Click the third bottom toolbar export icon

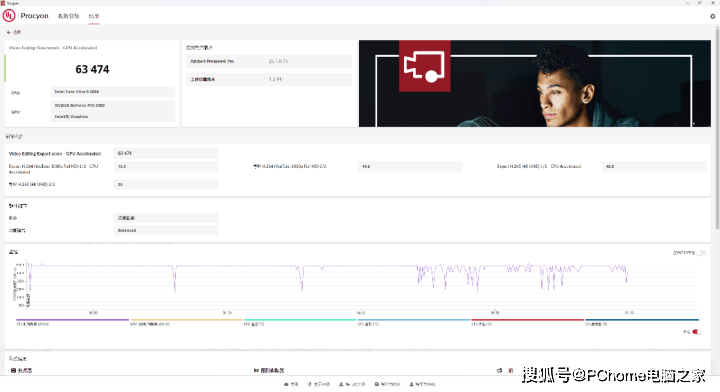coord(341,384)
